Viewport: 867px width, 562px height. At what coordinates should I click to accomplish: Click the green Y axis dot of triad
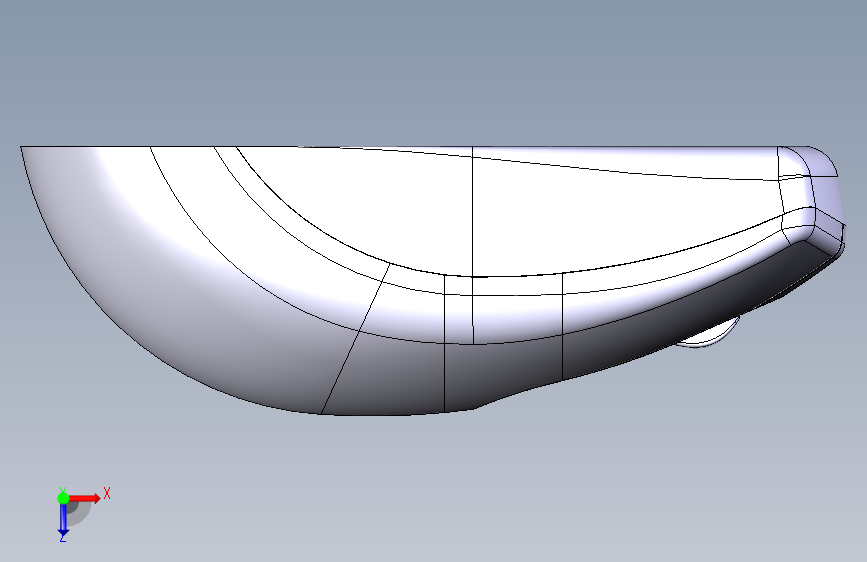point(63,498)
